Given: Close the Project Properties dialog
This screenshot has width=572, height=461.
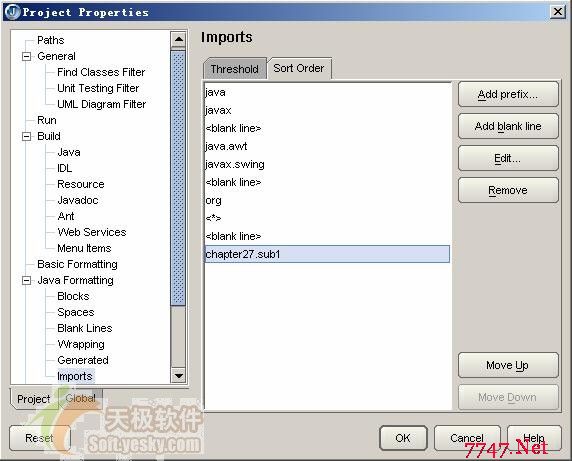Looking at the screenshot, I should click(x=558, y=12).
